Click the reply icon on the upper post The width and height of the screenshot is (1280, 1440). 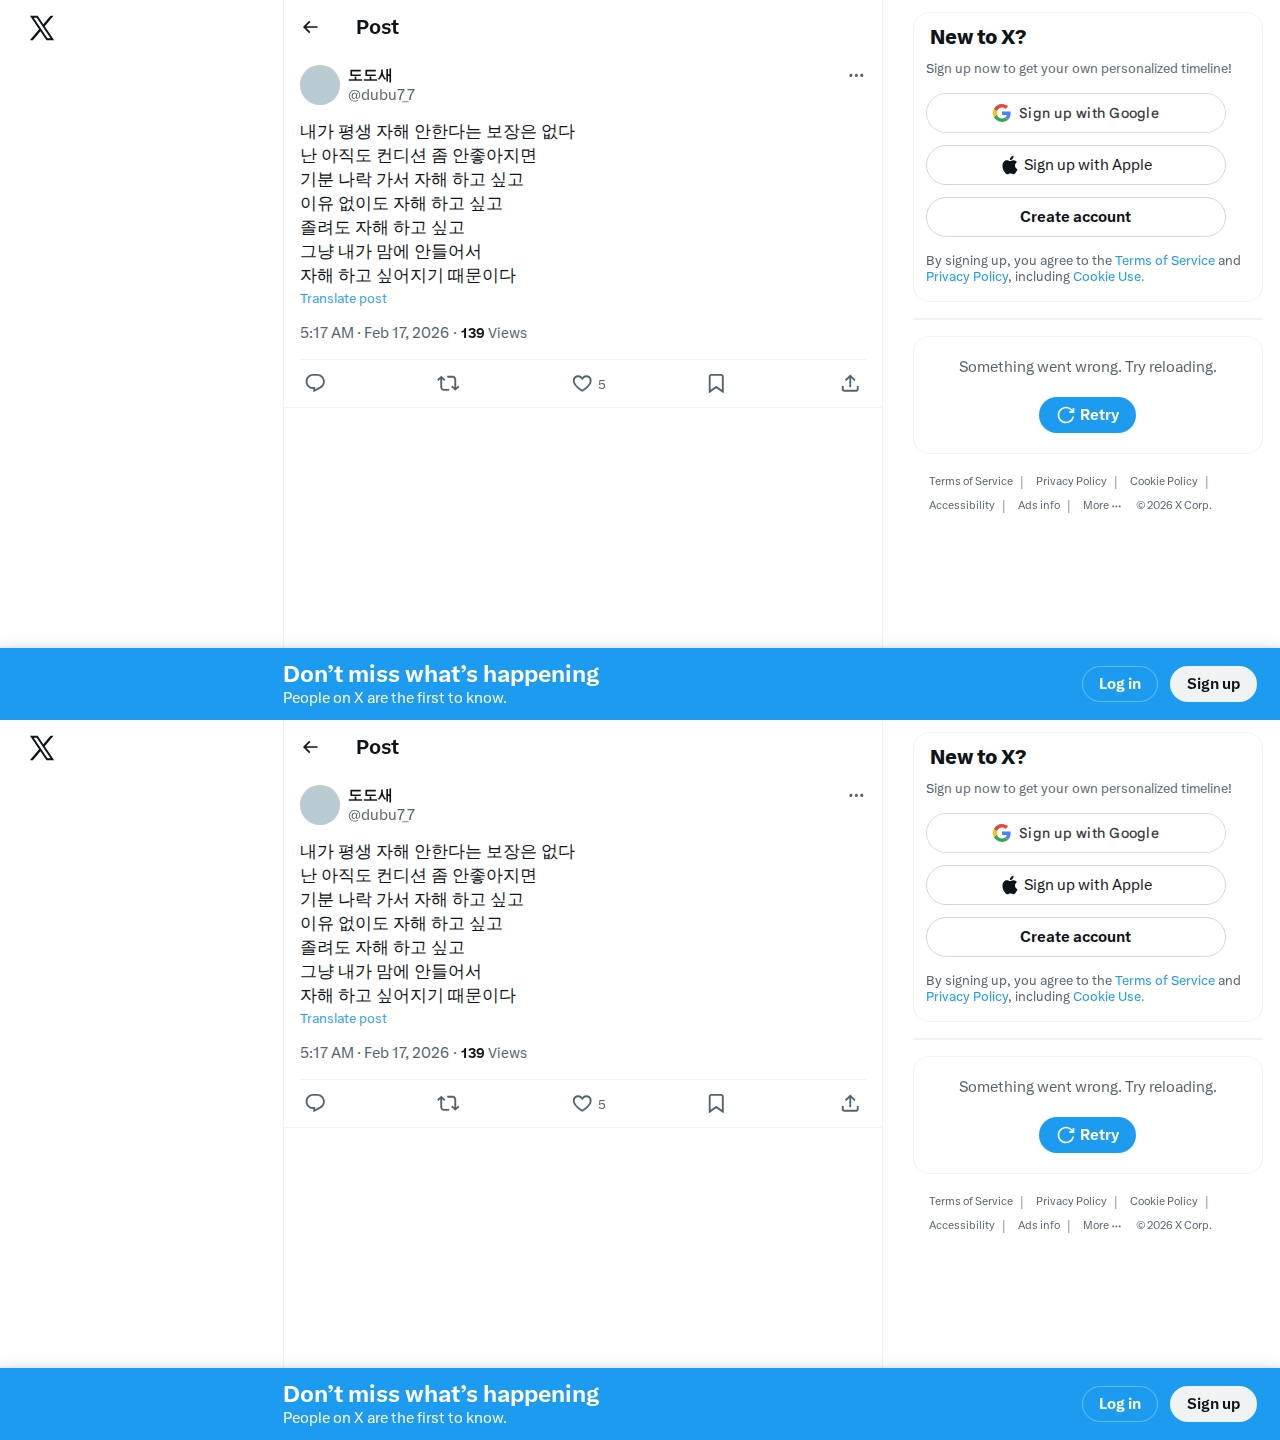(x=315, y=383)
